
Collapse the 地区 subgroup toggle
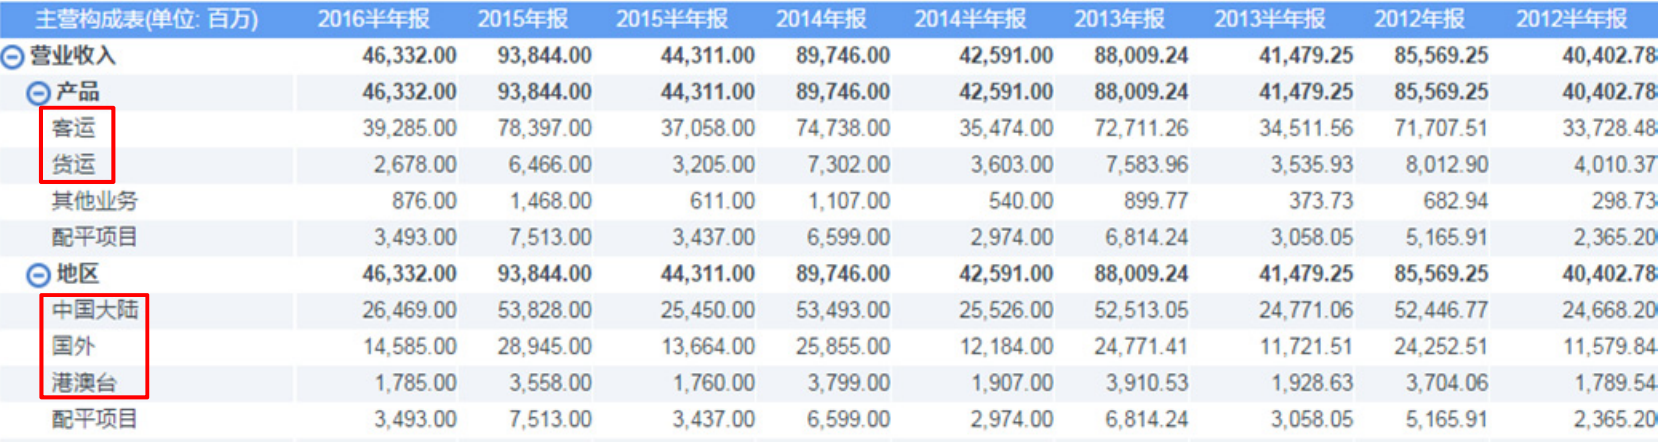(x=38, y=275)
